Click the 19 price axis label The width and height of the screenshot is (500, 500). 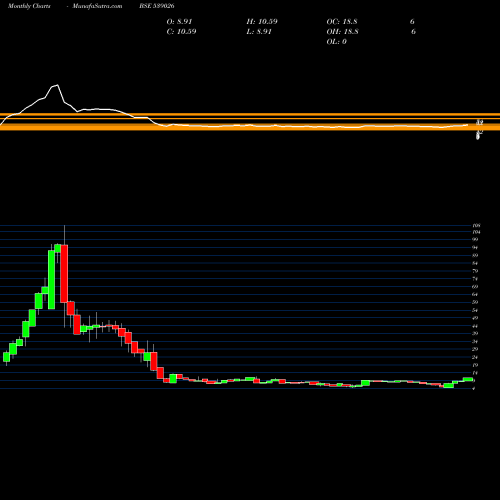[x=475, y=365]
